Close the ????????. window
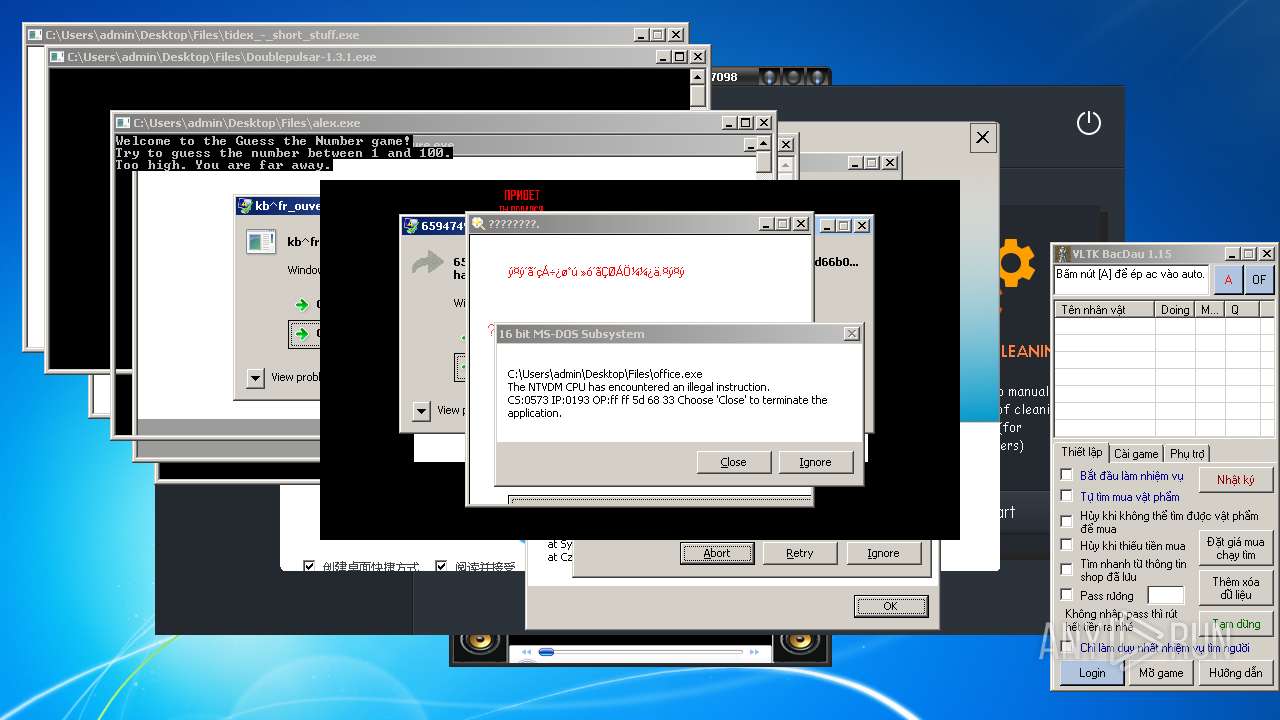 pyautogui.click(x=800, y=224)
